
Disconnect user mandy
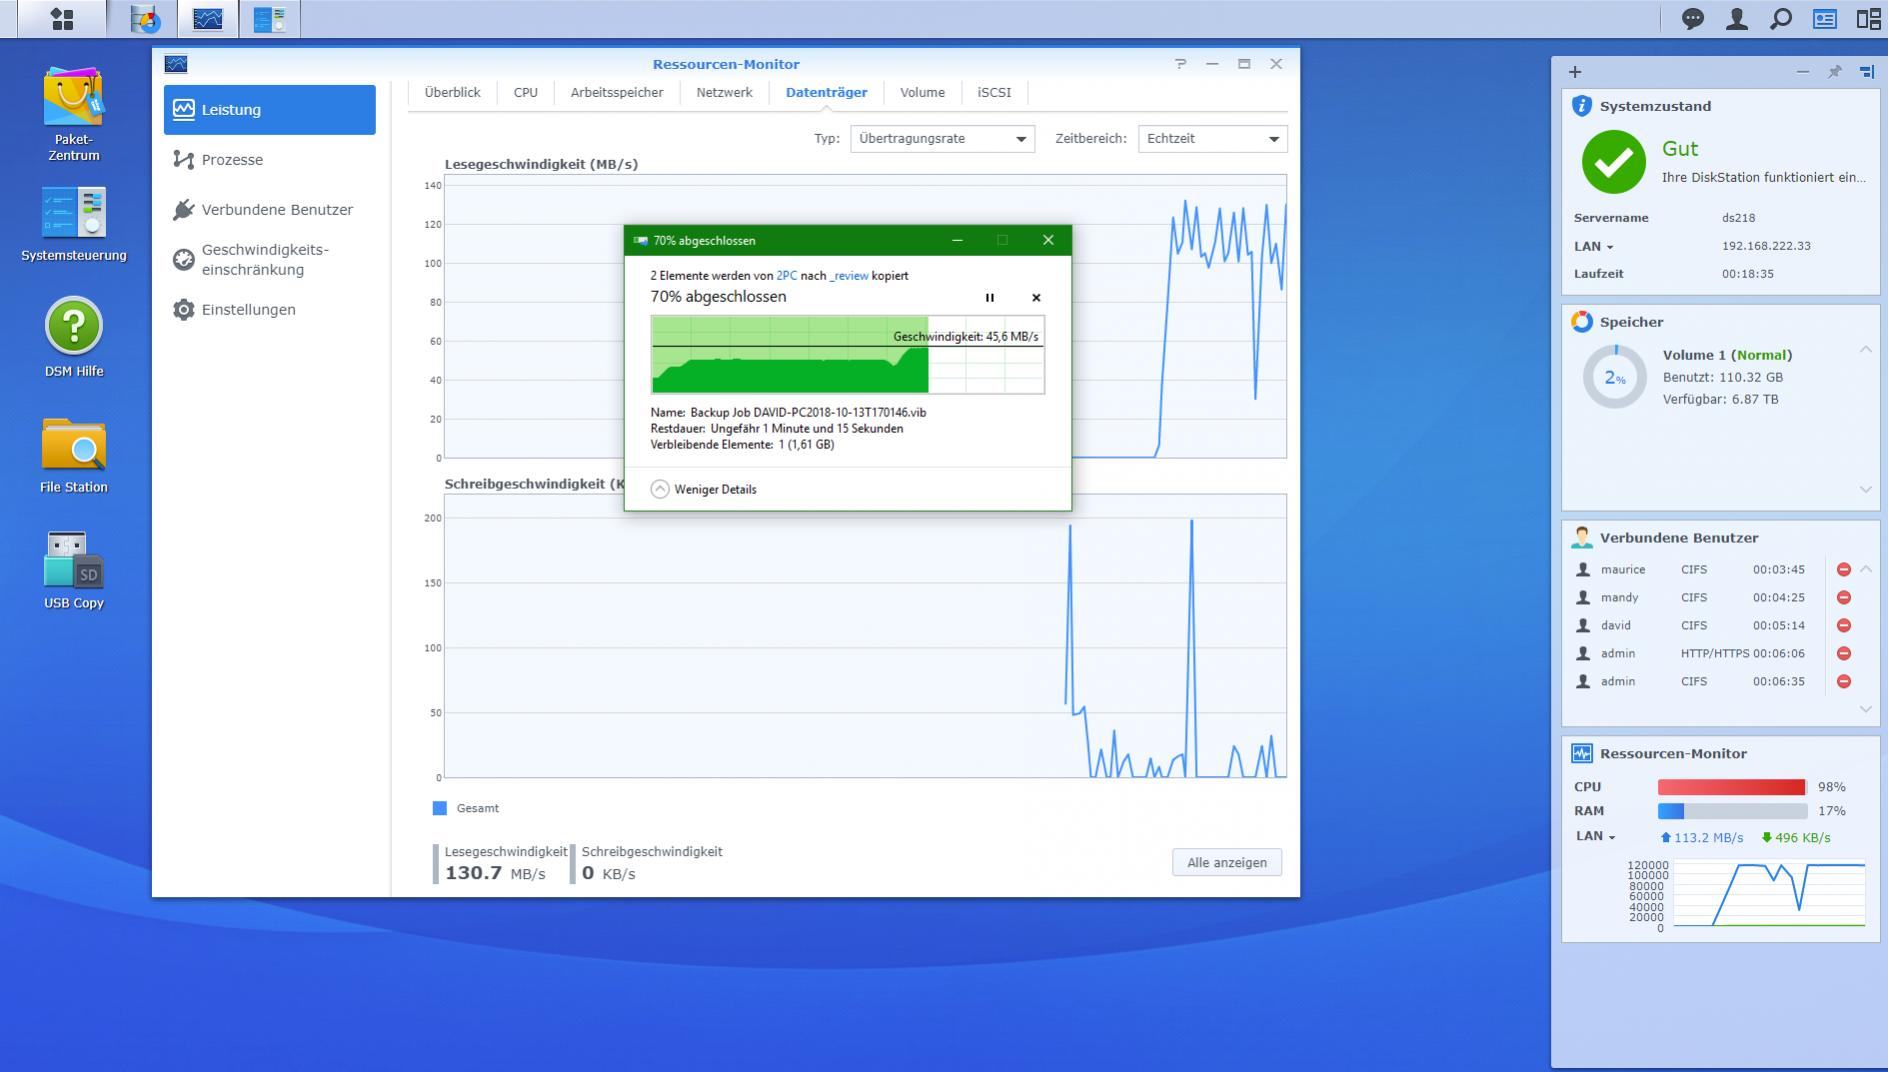(1843, 597)
